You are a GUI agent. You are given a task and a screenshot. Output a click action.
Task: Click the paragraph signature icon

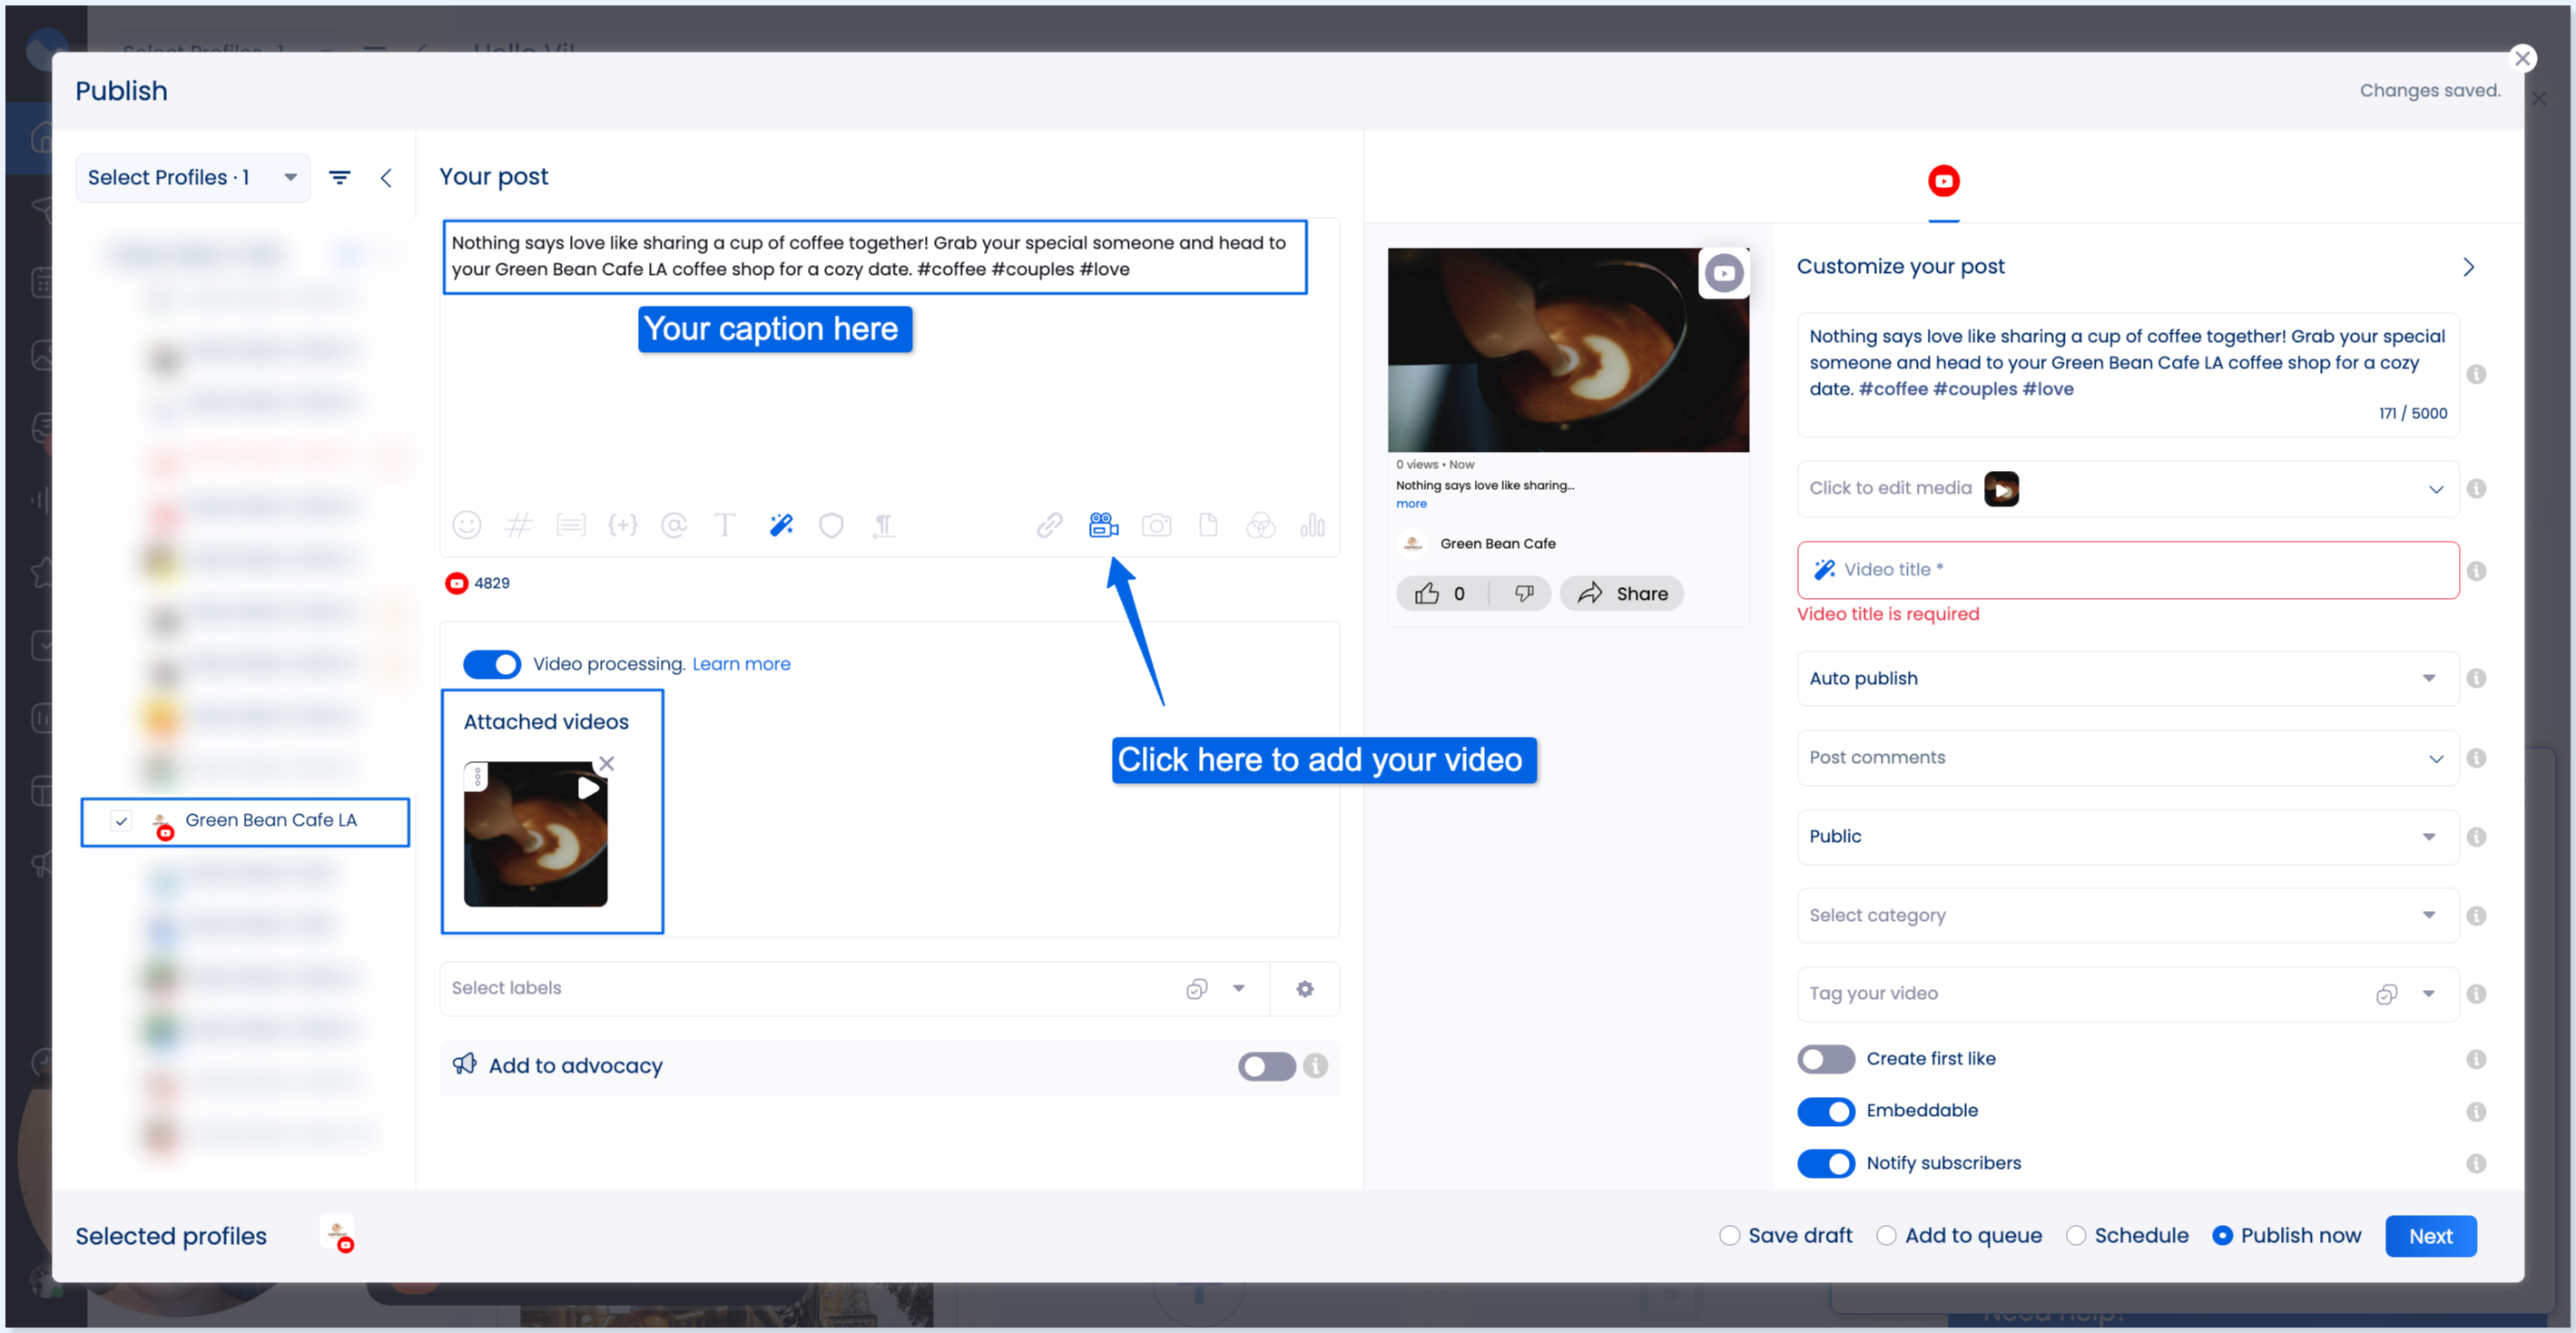pyautogui.click(x=883, y=525)
